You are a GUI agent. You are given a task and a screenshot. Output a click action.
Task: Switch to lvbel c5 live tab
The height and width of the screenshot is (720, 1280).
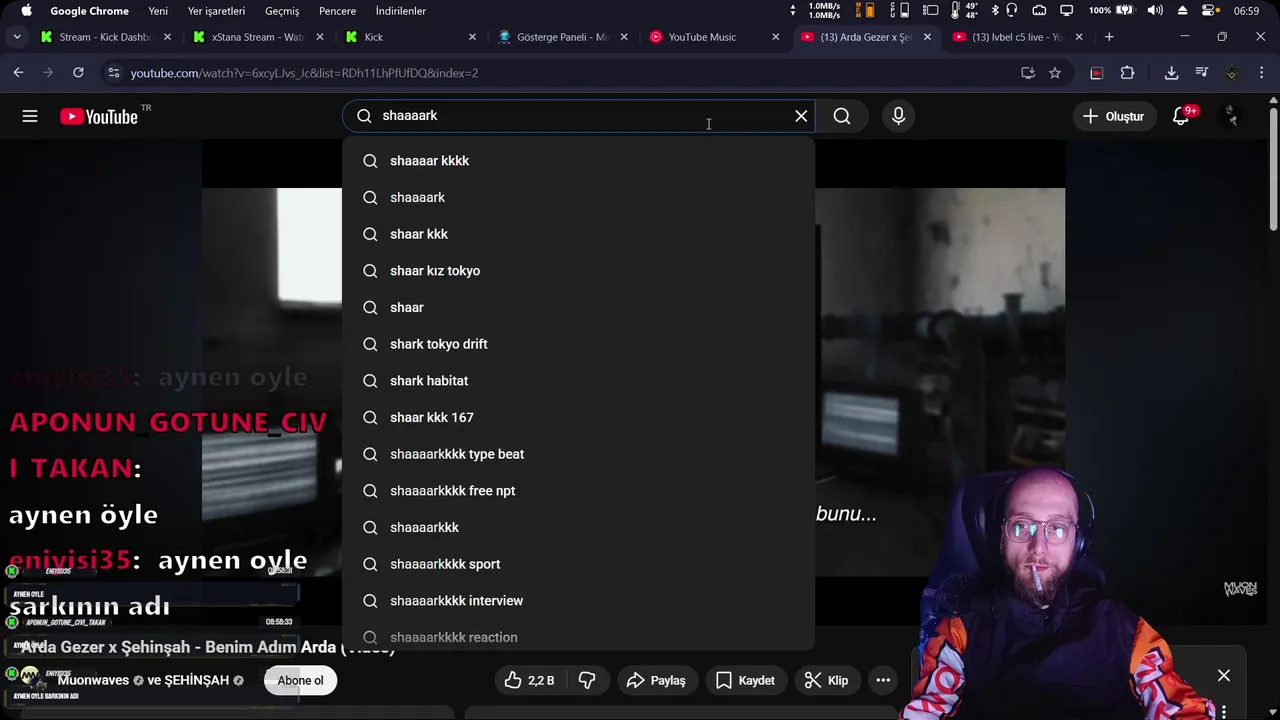[1017, 37]
